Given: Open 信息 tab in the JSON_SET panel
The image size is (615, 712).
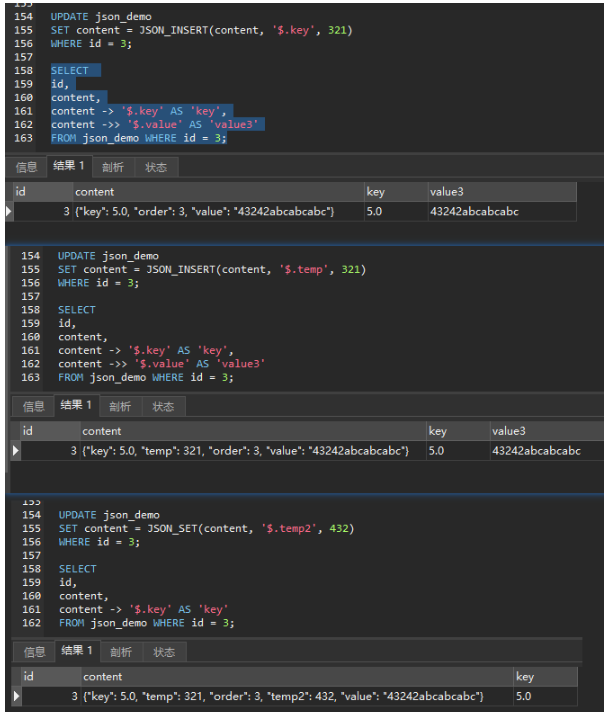Looking at the screenshot, I should pos(35,652).
